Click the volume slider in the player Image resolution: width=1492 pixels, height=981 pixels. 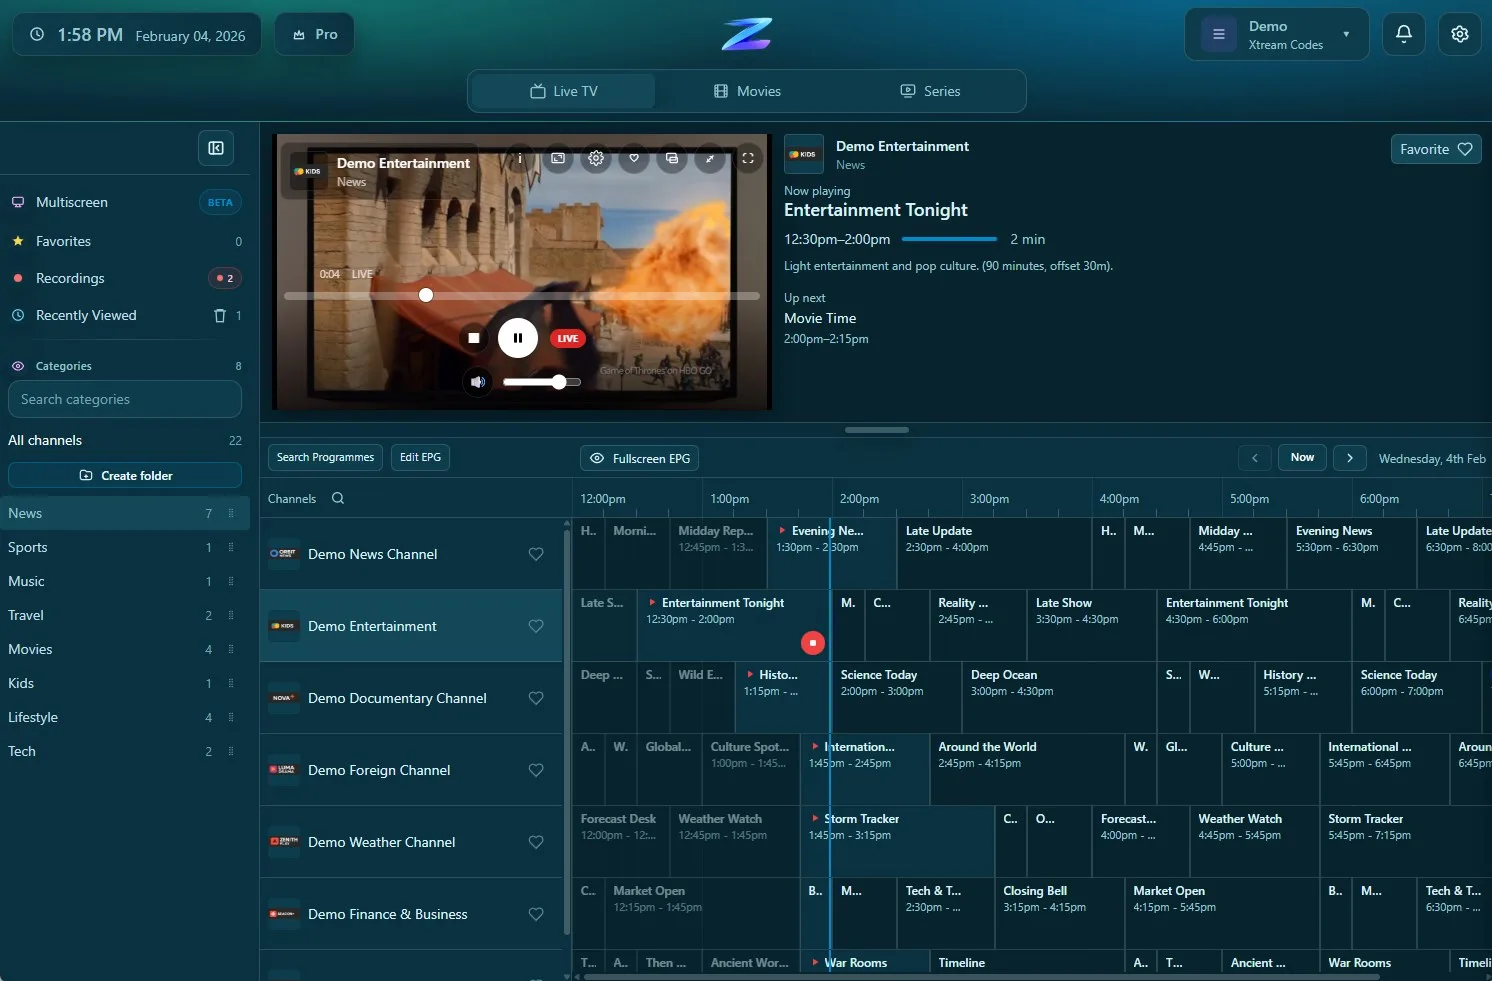pyautogui.click(x=541, y=382)
